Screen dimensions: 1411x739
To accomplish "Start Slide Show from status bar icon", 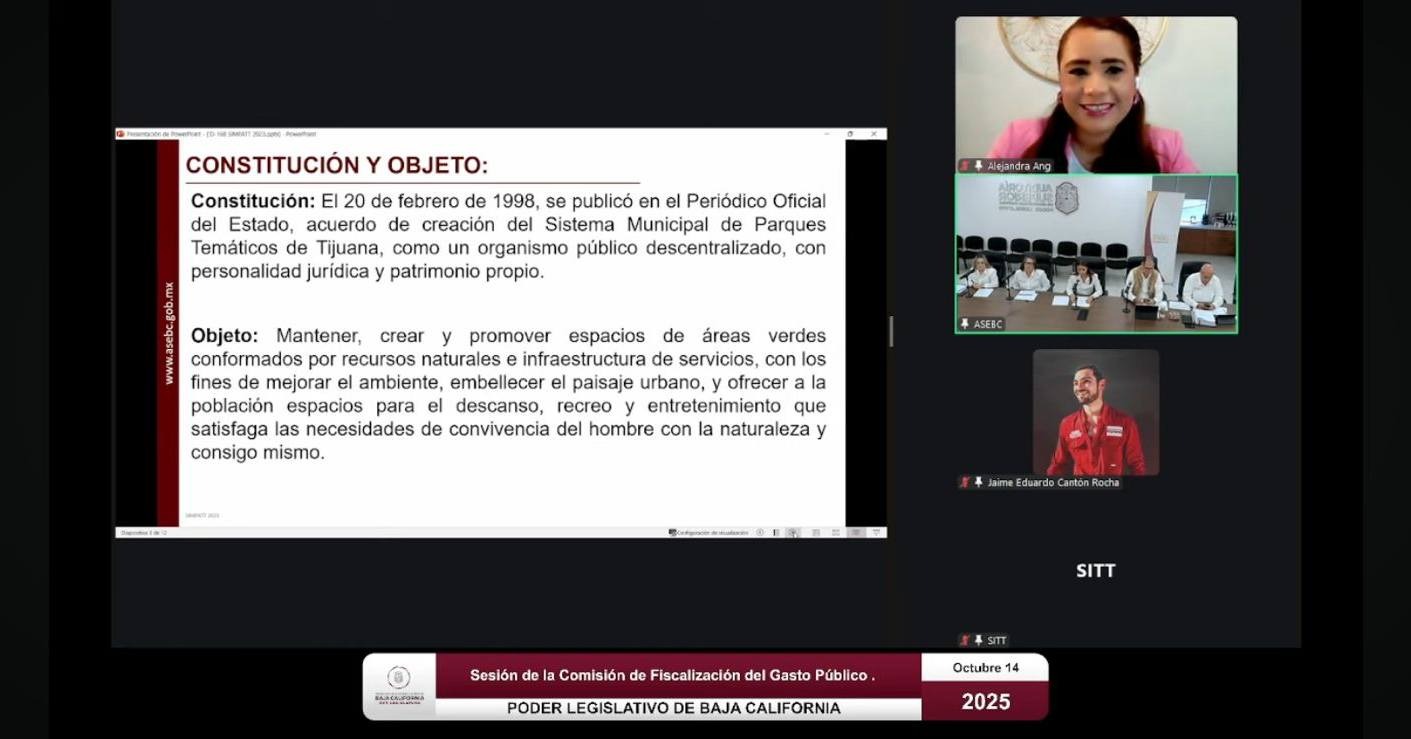I will click(x=856, y=533).
